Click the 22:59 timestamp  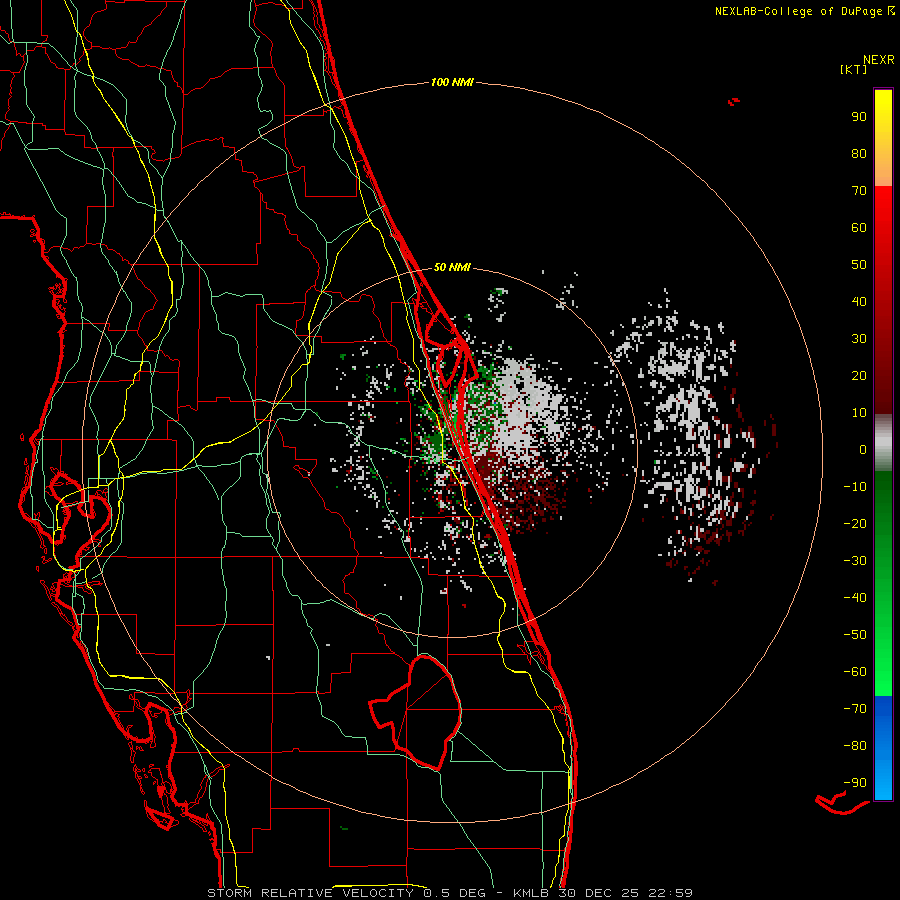(x=671, y=893)
